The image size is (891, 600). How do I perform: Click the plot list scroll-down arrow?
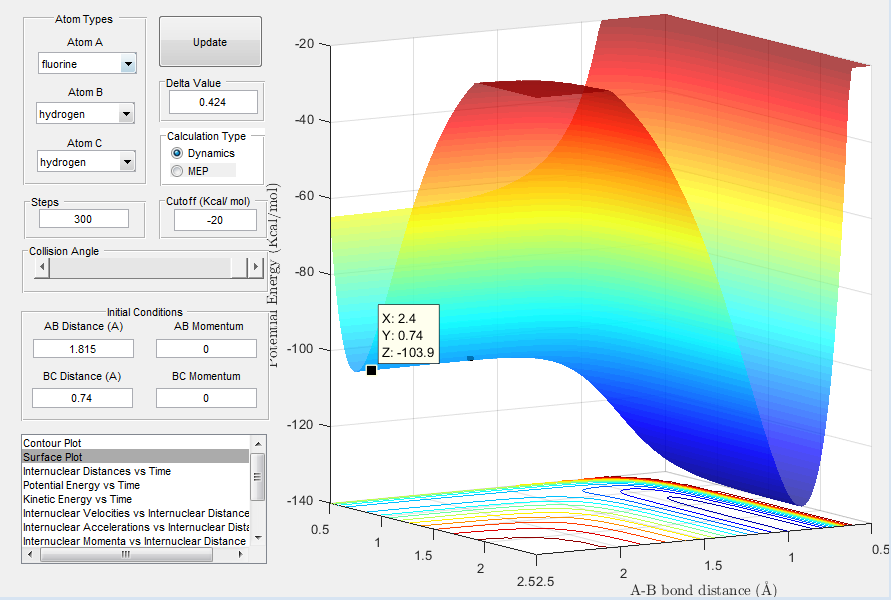point(258,538)
